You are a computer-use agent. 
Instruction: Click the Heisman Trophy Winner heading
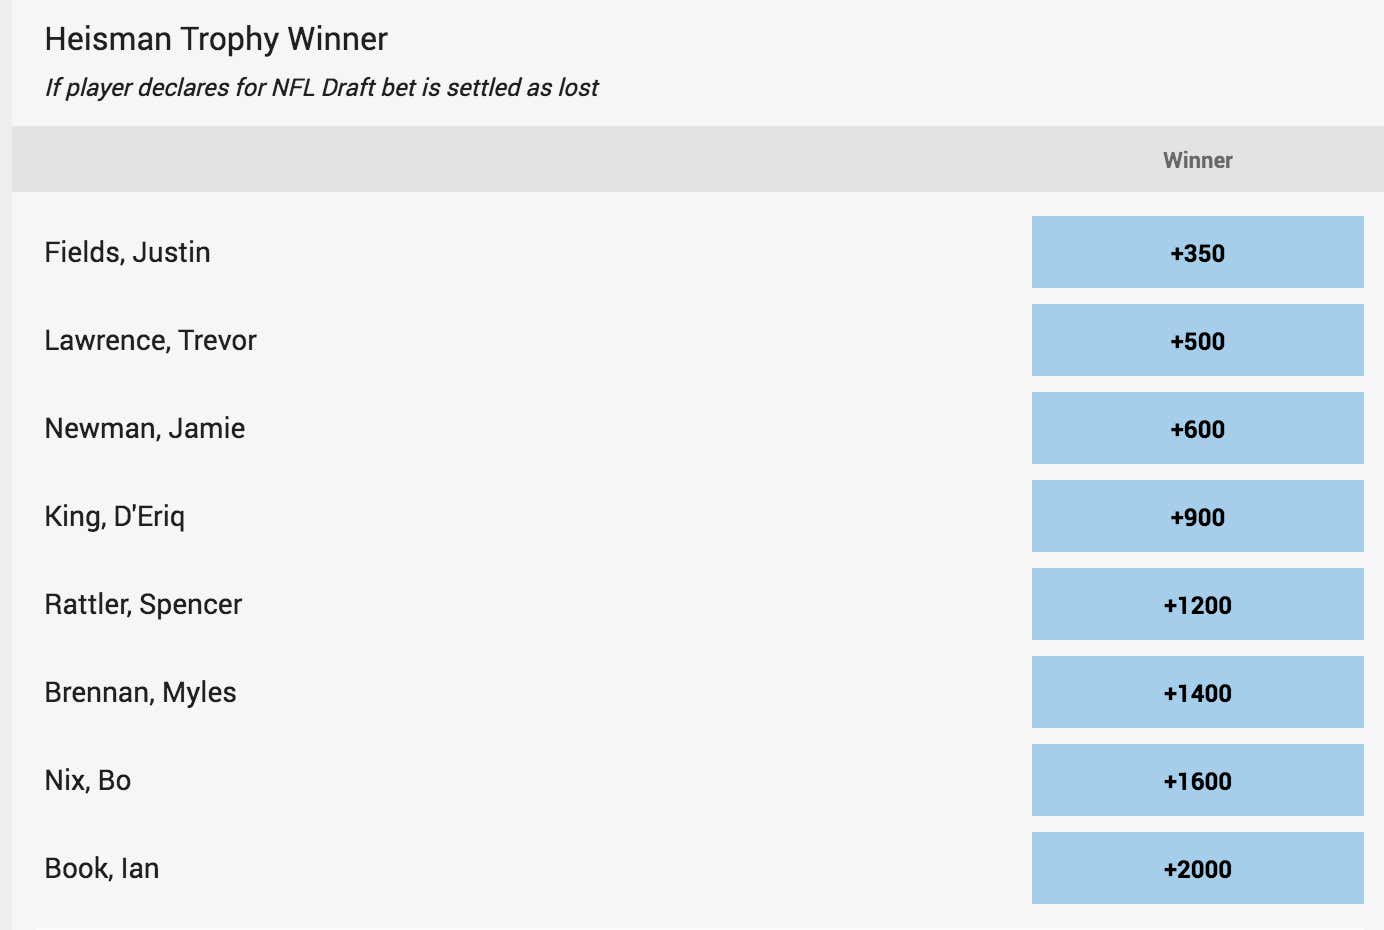(216, 39)
